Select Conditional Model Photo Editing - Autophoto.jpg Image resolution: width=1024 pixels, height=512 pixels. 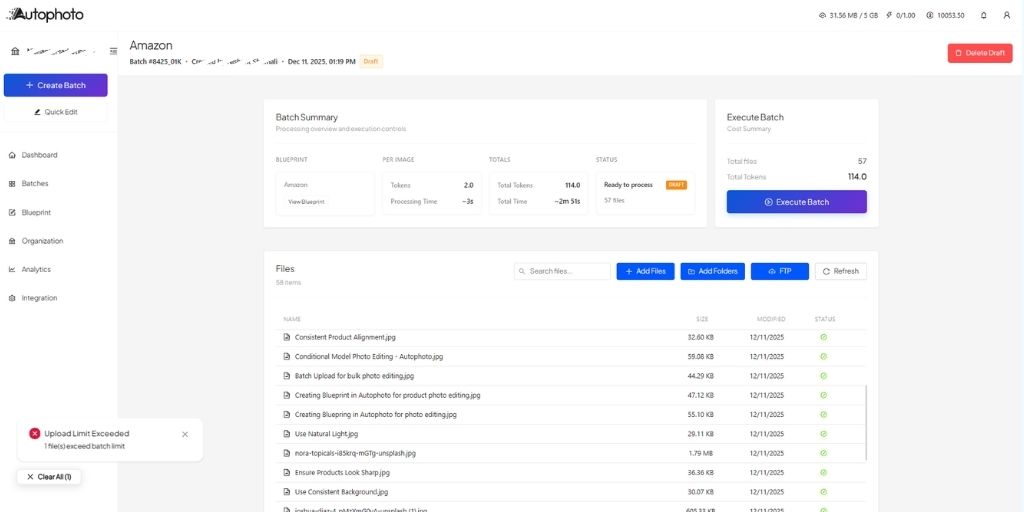[369, 357]
